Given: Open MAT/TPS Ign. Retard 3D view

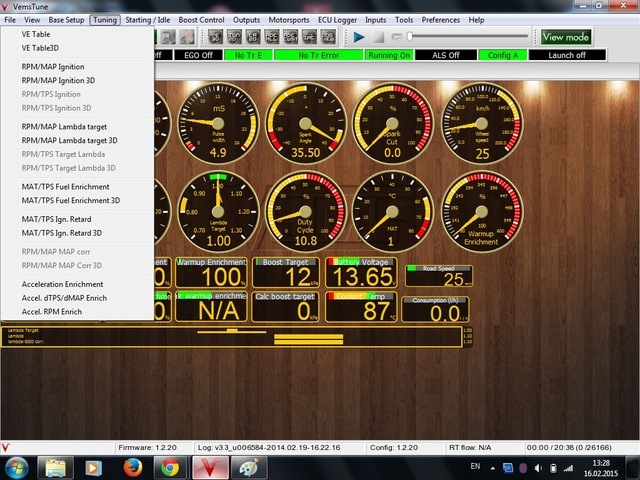Looking at the screenshot, I should (x=78, y=233).
